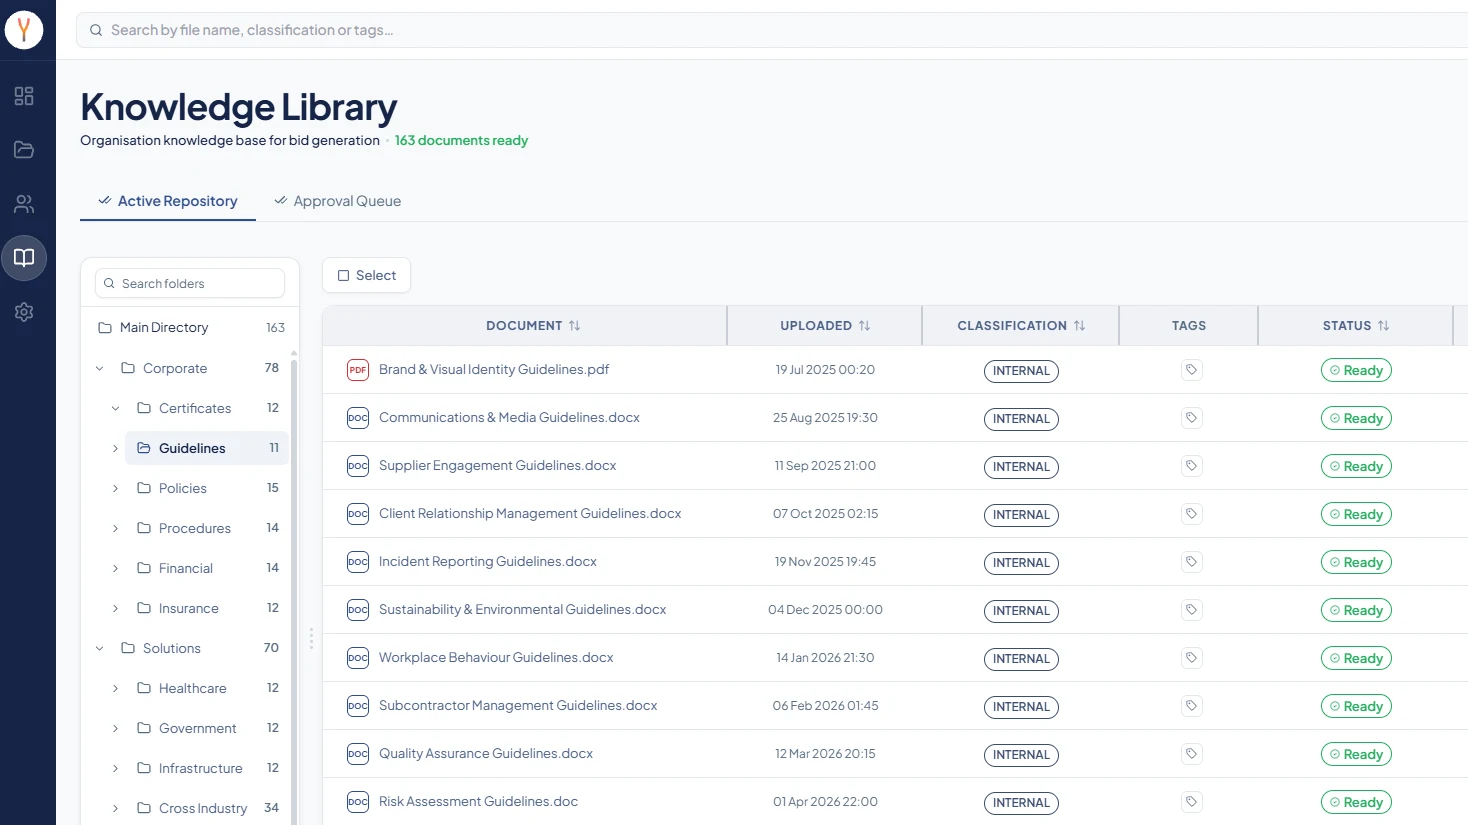The image size is (1468, 825).
Task: Click the folder tree scrollbar
Action: click(294, 590)
